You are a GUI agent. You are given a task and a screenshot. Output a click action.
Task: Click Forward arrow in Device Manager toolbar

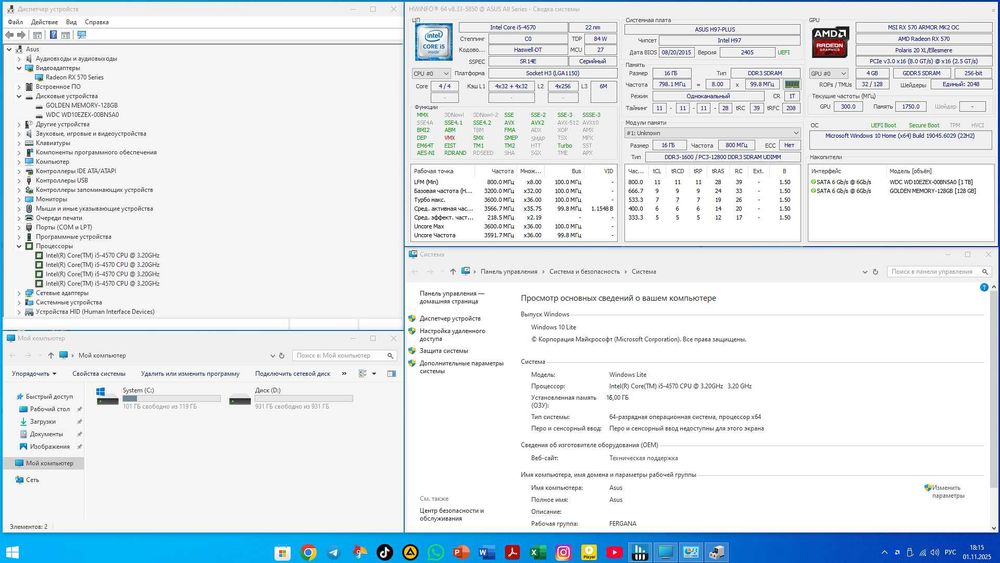coord(21,35)
